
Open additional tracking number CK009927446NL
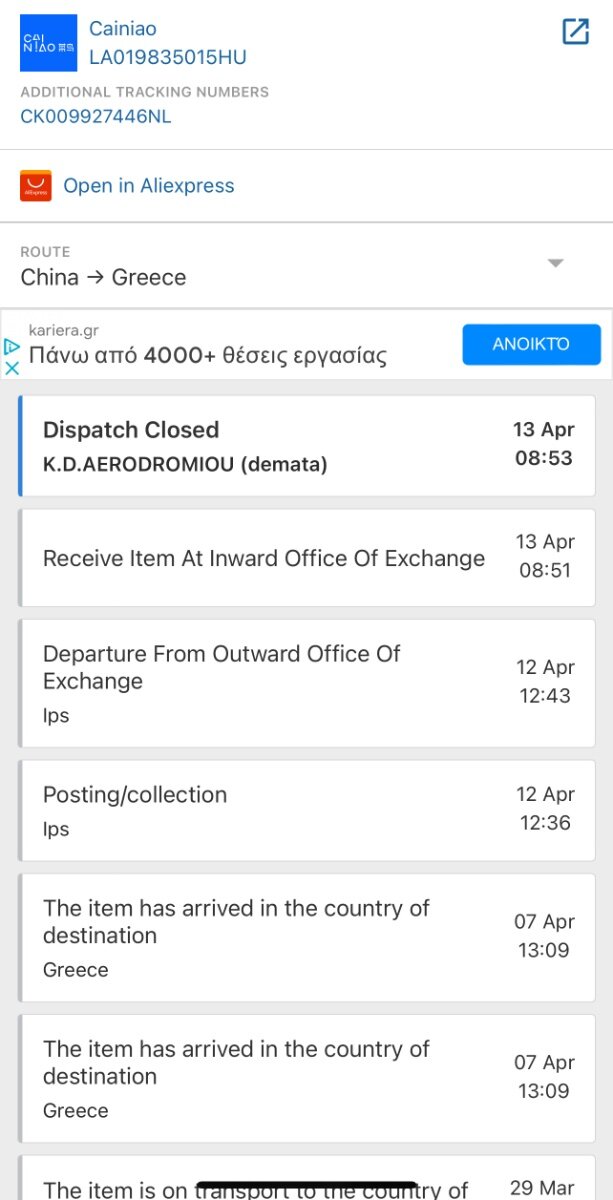pos(96,116)
